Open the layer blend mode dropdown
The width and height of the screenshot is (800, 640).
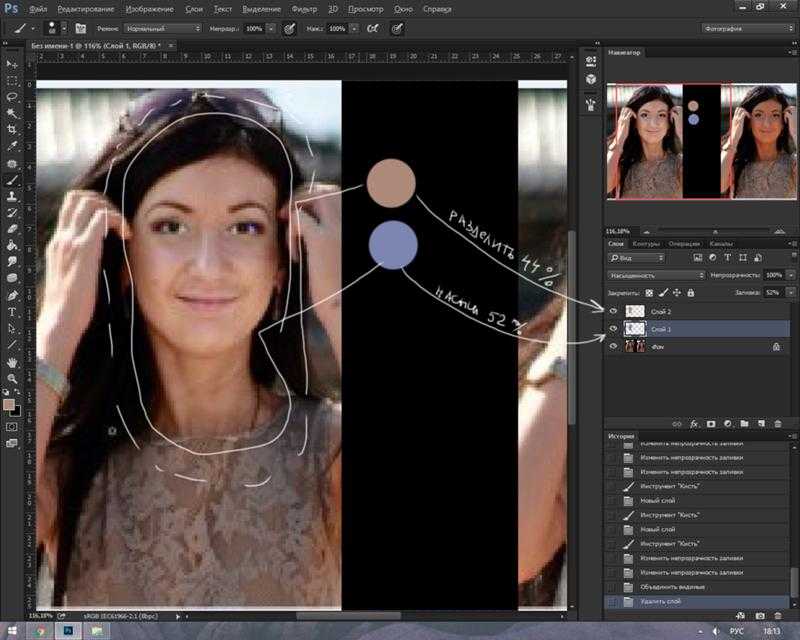coord(656,276)
